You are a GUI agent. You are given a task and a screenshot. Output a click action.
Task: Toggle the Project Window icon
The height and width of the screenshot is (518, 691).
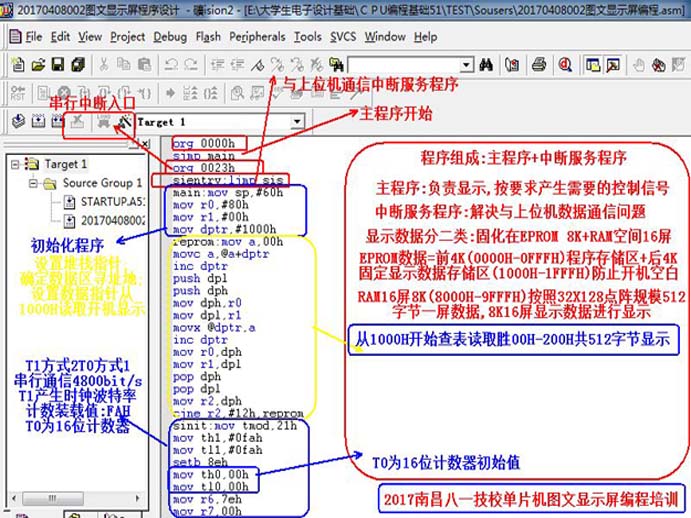point(593,65)
